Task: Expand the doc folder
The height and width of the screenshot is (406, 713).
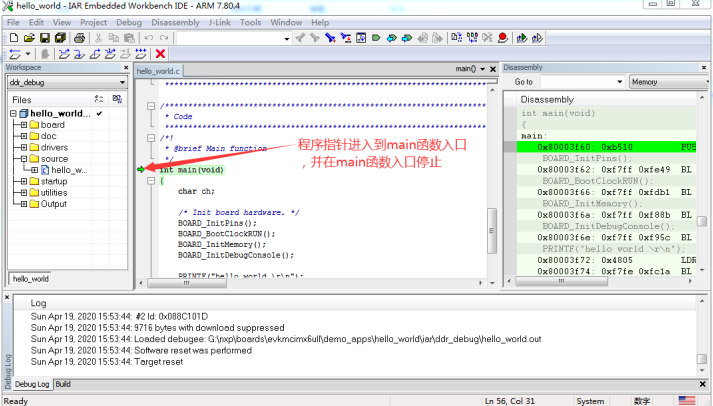Action: point(24,136)
